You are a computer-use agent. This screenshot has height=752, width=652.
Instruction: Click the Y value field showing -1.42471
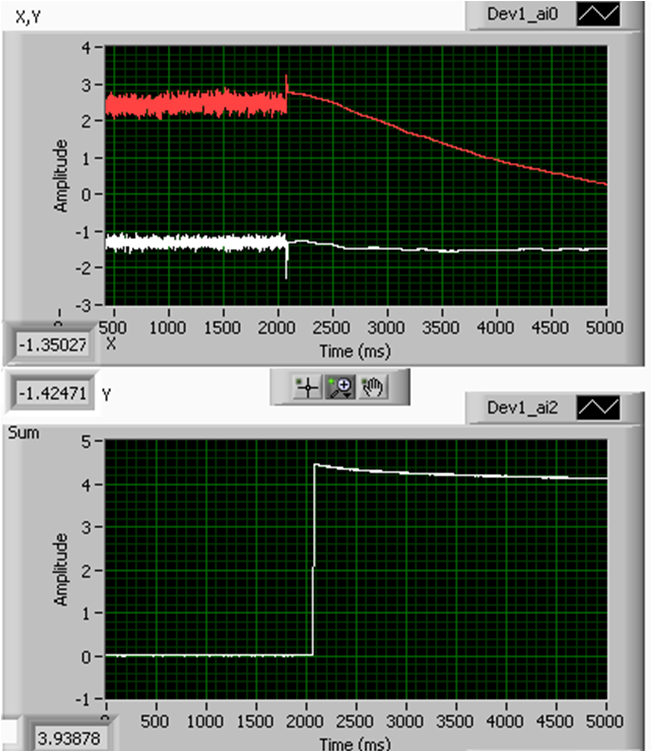(54, 395)
